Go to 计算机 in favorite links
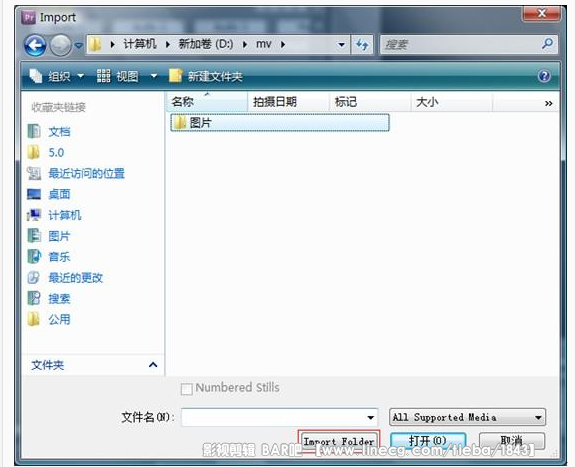 click(x=65, y=215)
